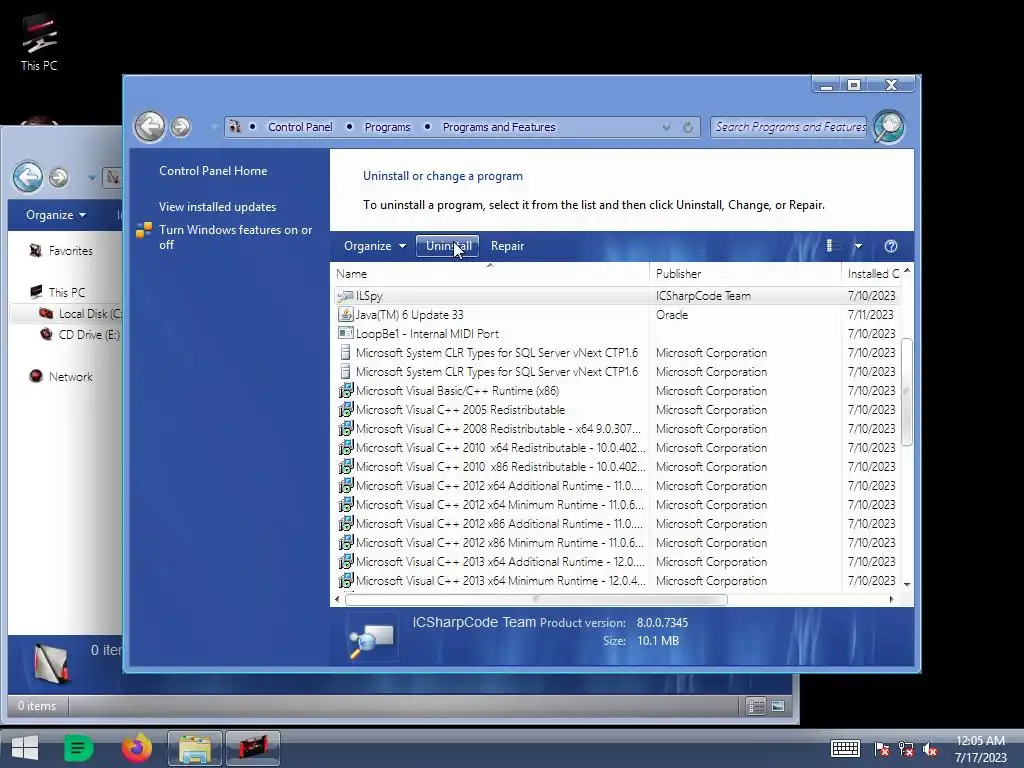The width and height of the screenshot is (1024, 768).
Task: Click the scroll down arrow of program list
Action: [x=906, y=584]
